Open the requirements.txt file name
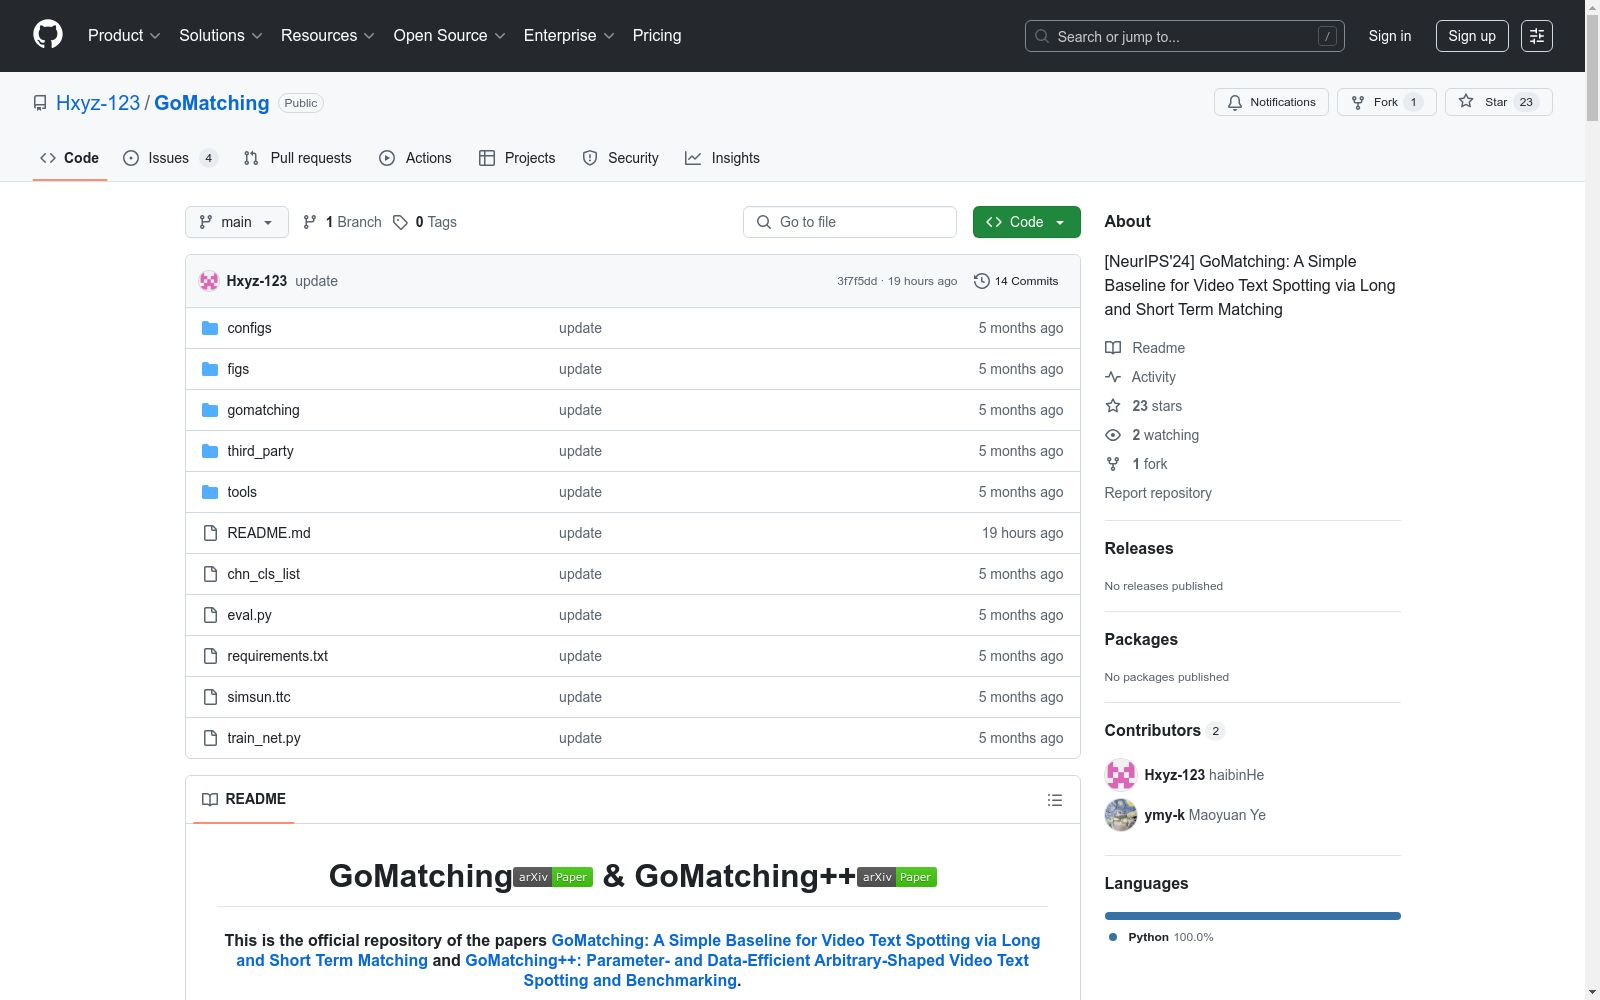1600x1000 pixels. (278, 656)
